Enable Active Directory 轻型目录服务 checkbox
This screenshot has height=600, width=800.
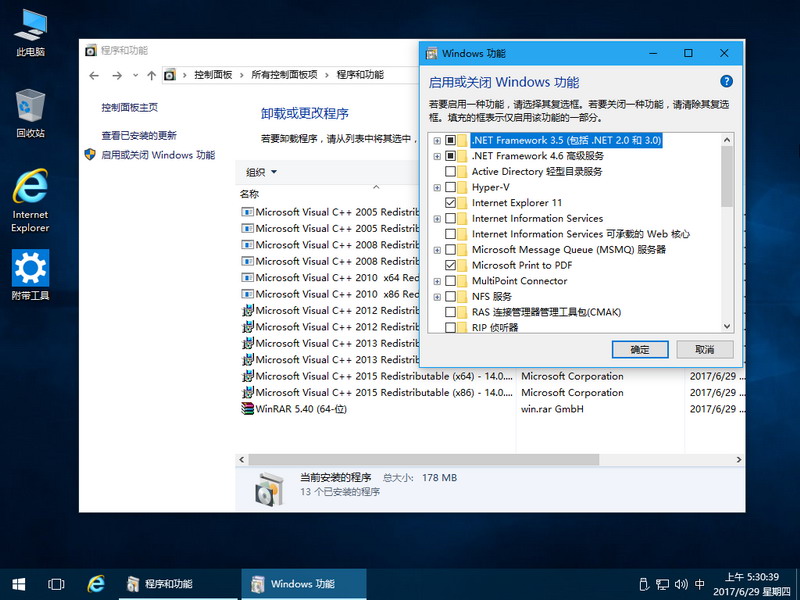click(x=451, y=171)
